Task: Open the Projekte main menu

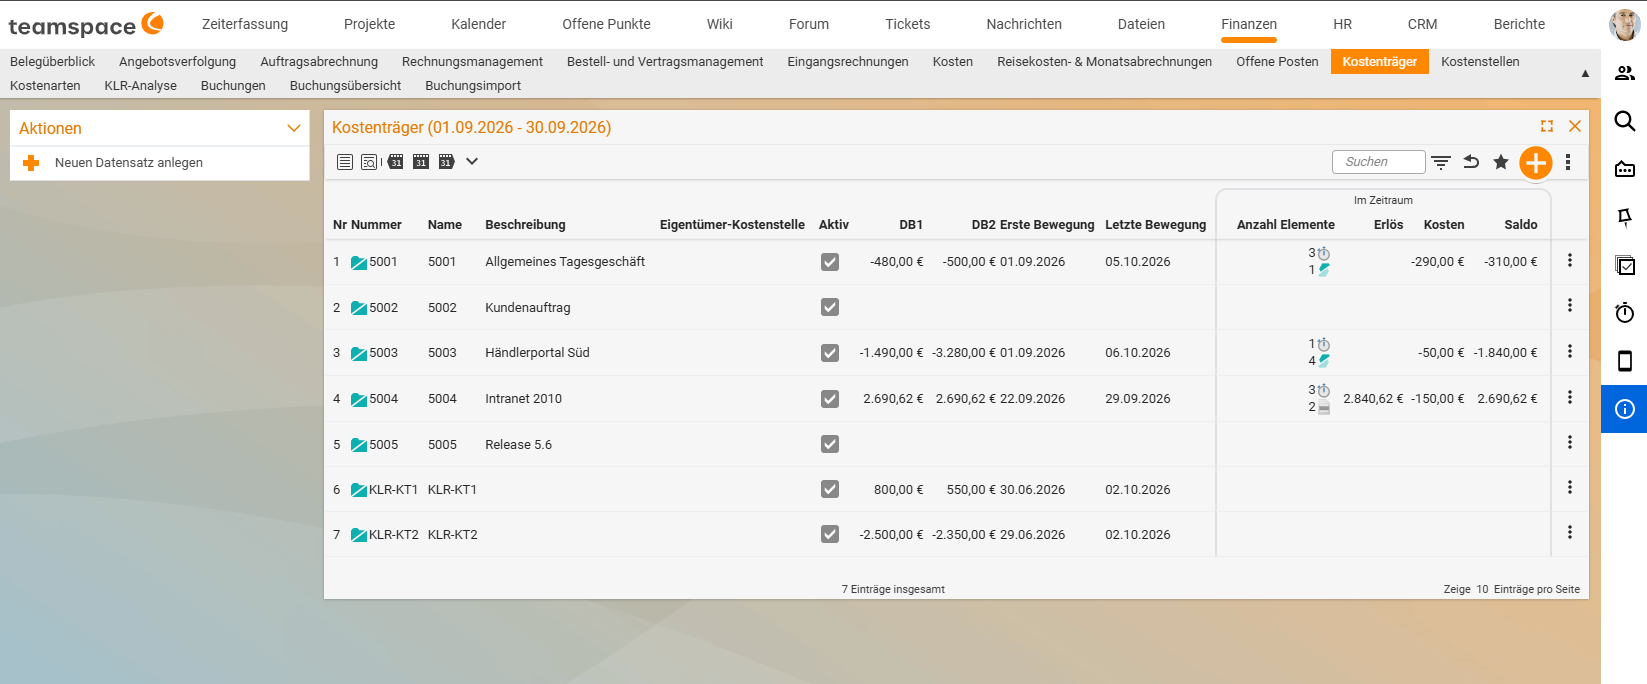Action: pyautogui.click(x=369, y=24)
